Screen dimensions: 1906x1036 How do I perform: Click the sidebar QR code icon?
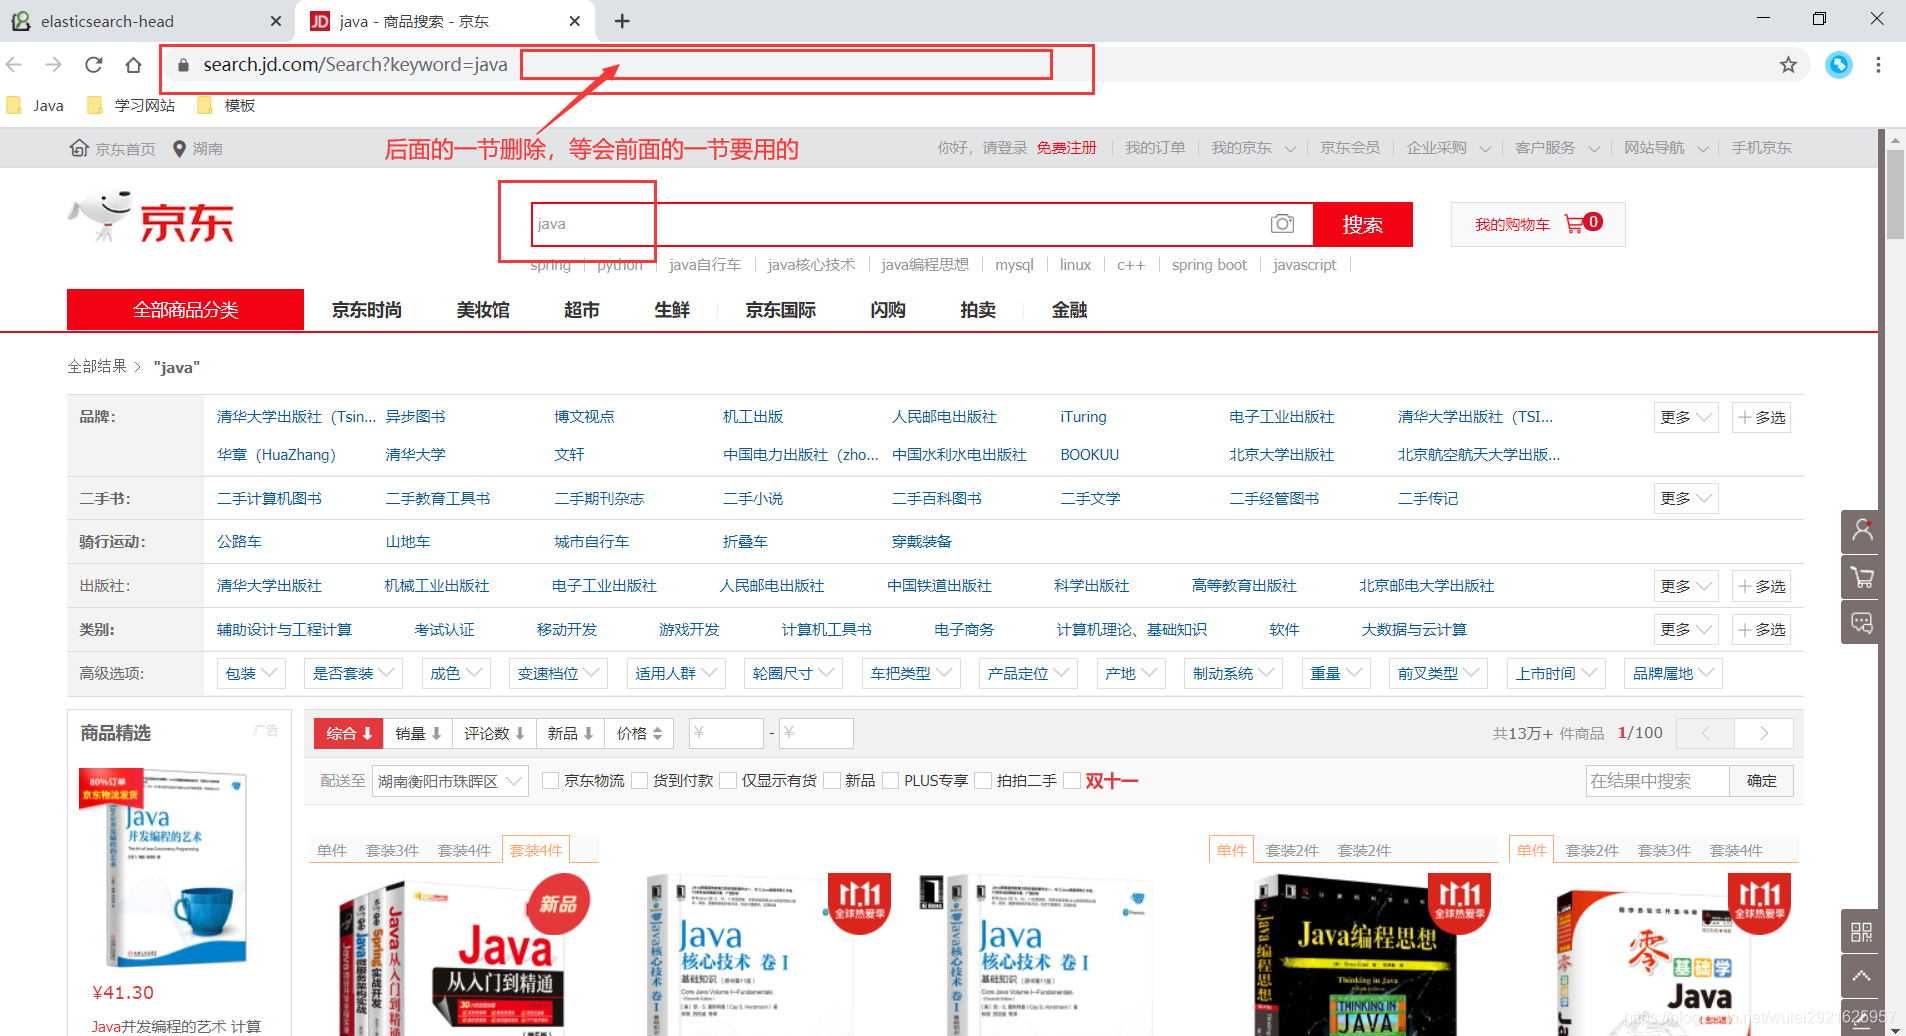[x=1861, y=931]
